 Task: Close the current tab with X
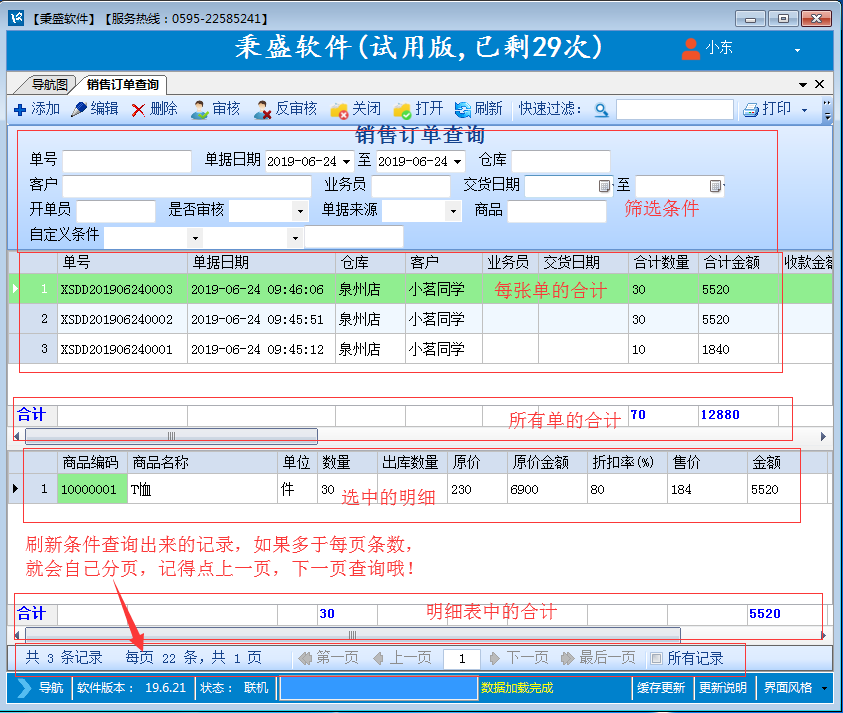(819, 84)
